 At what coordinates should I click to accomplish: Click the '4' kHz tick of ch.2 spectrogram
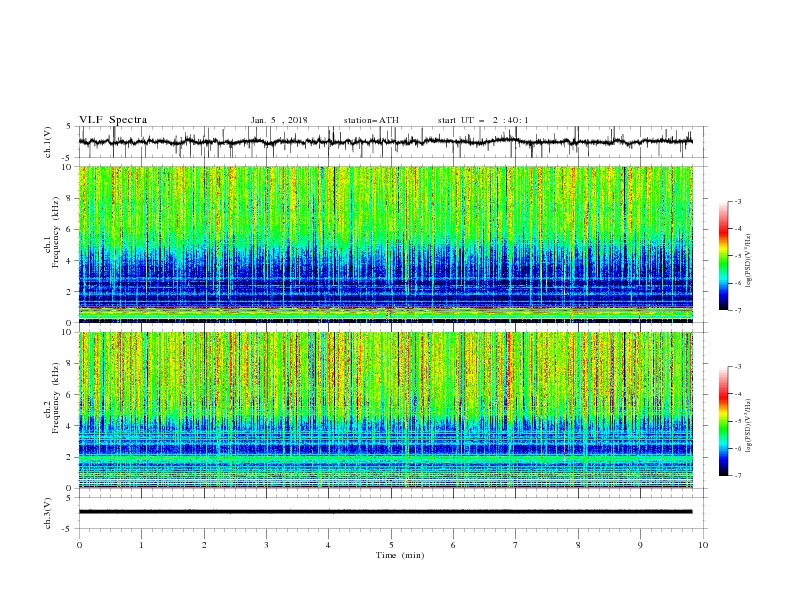70,426
